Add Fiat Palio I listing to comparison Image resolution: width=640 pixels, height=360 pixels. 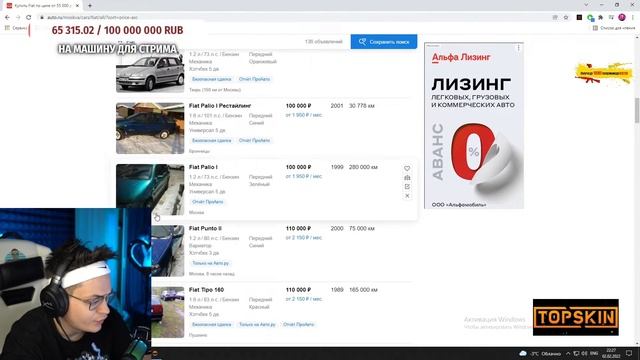[407, 178]
